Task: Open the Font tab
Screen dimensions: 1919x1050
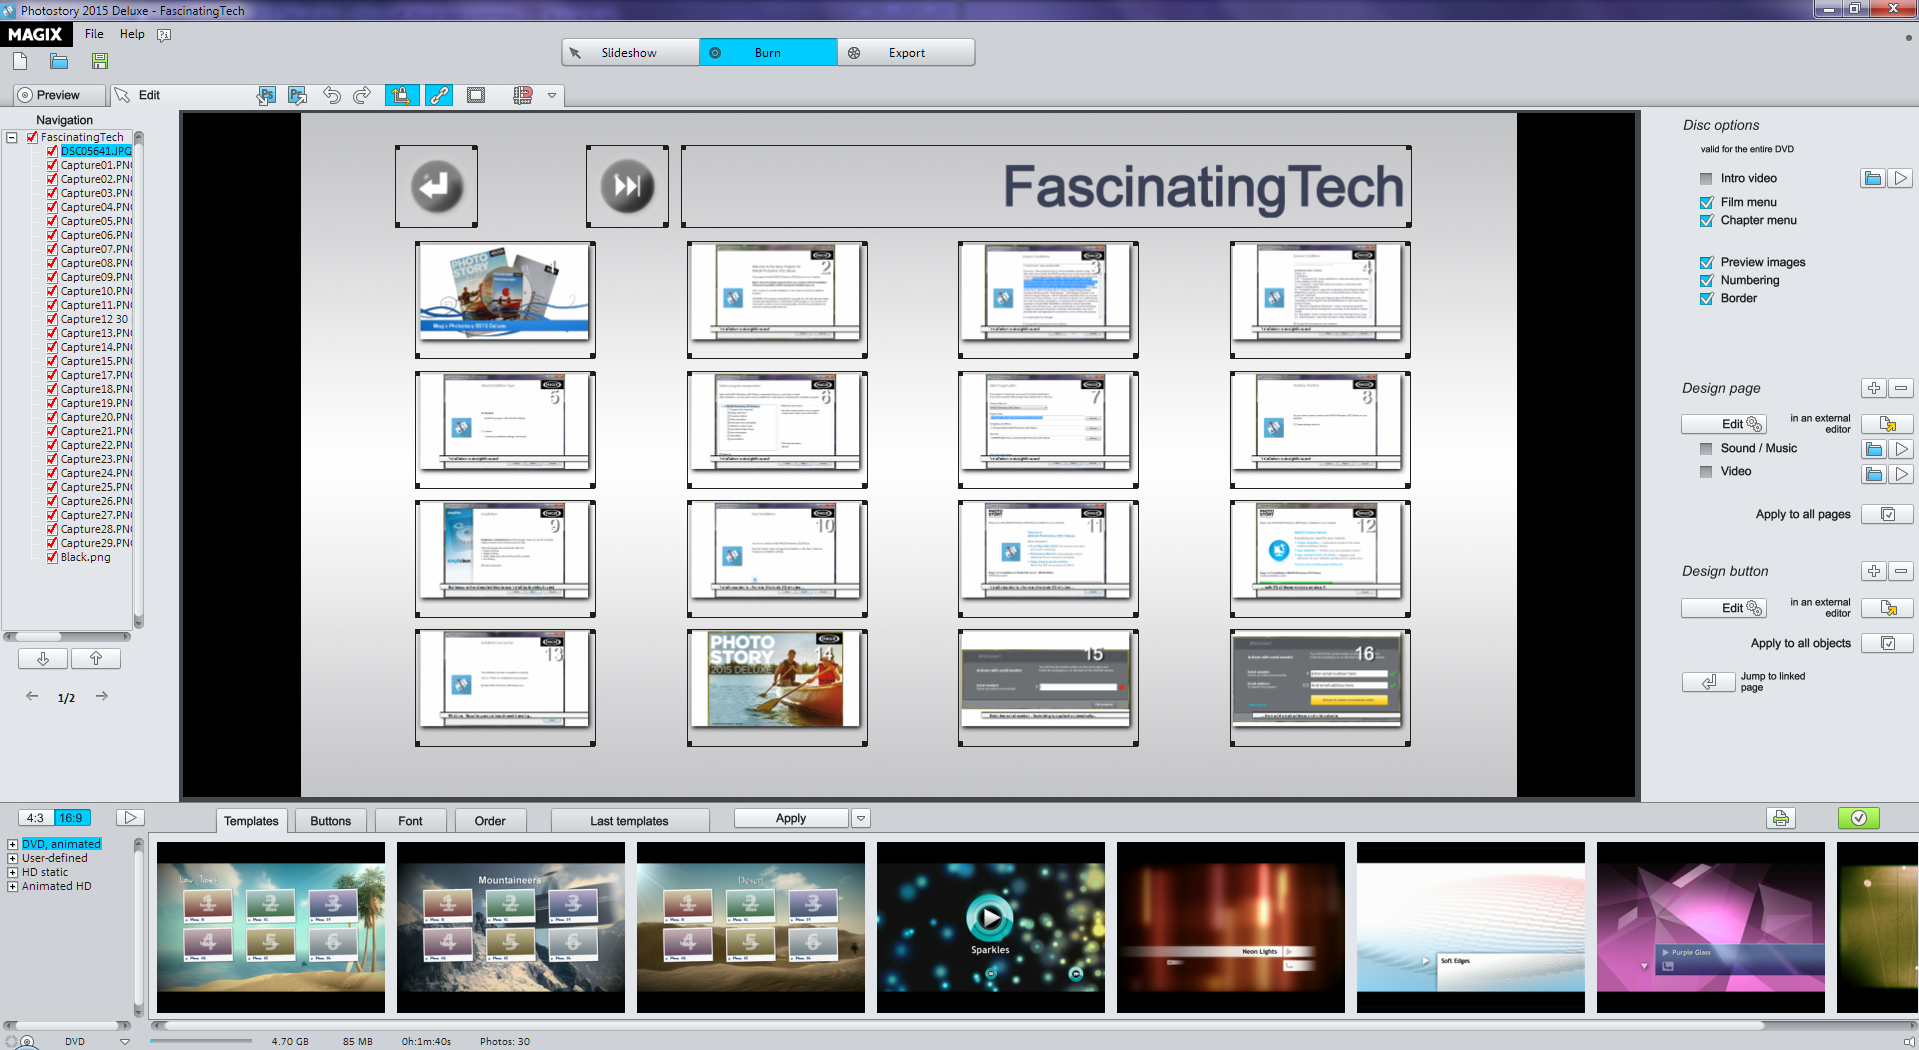Action: tap(410, 821)
